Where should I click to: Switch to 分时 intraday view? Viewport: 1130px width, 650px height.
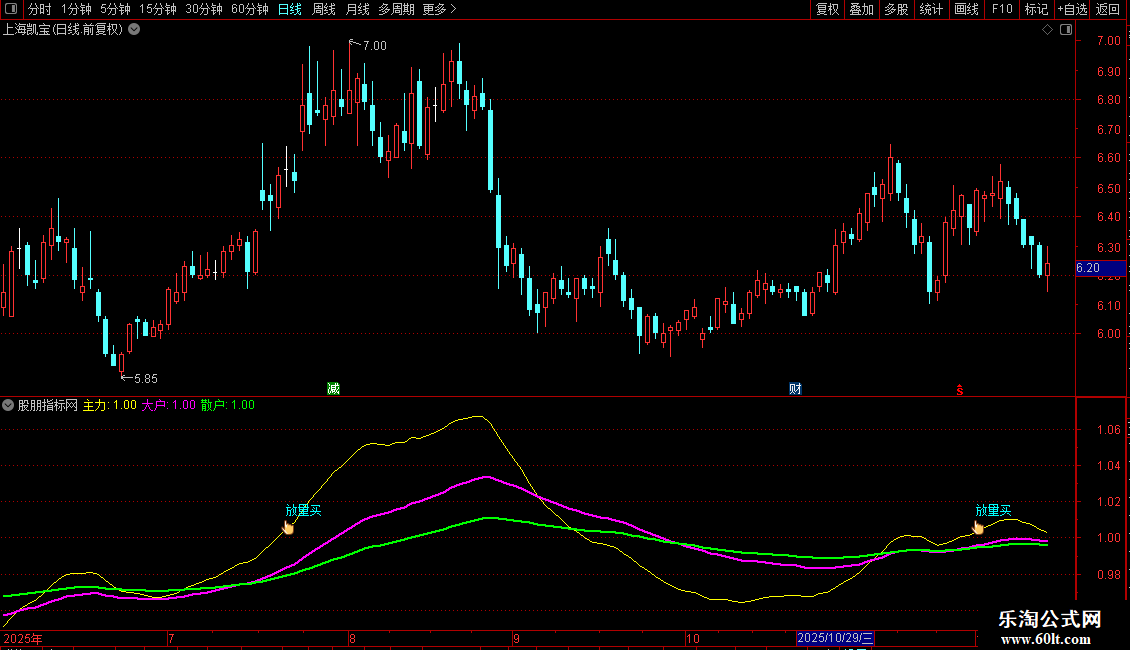(x=40, y=9)
